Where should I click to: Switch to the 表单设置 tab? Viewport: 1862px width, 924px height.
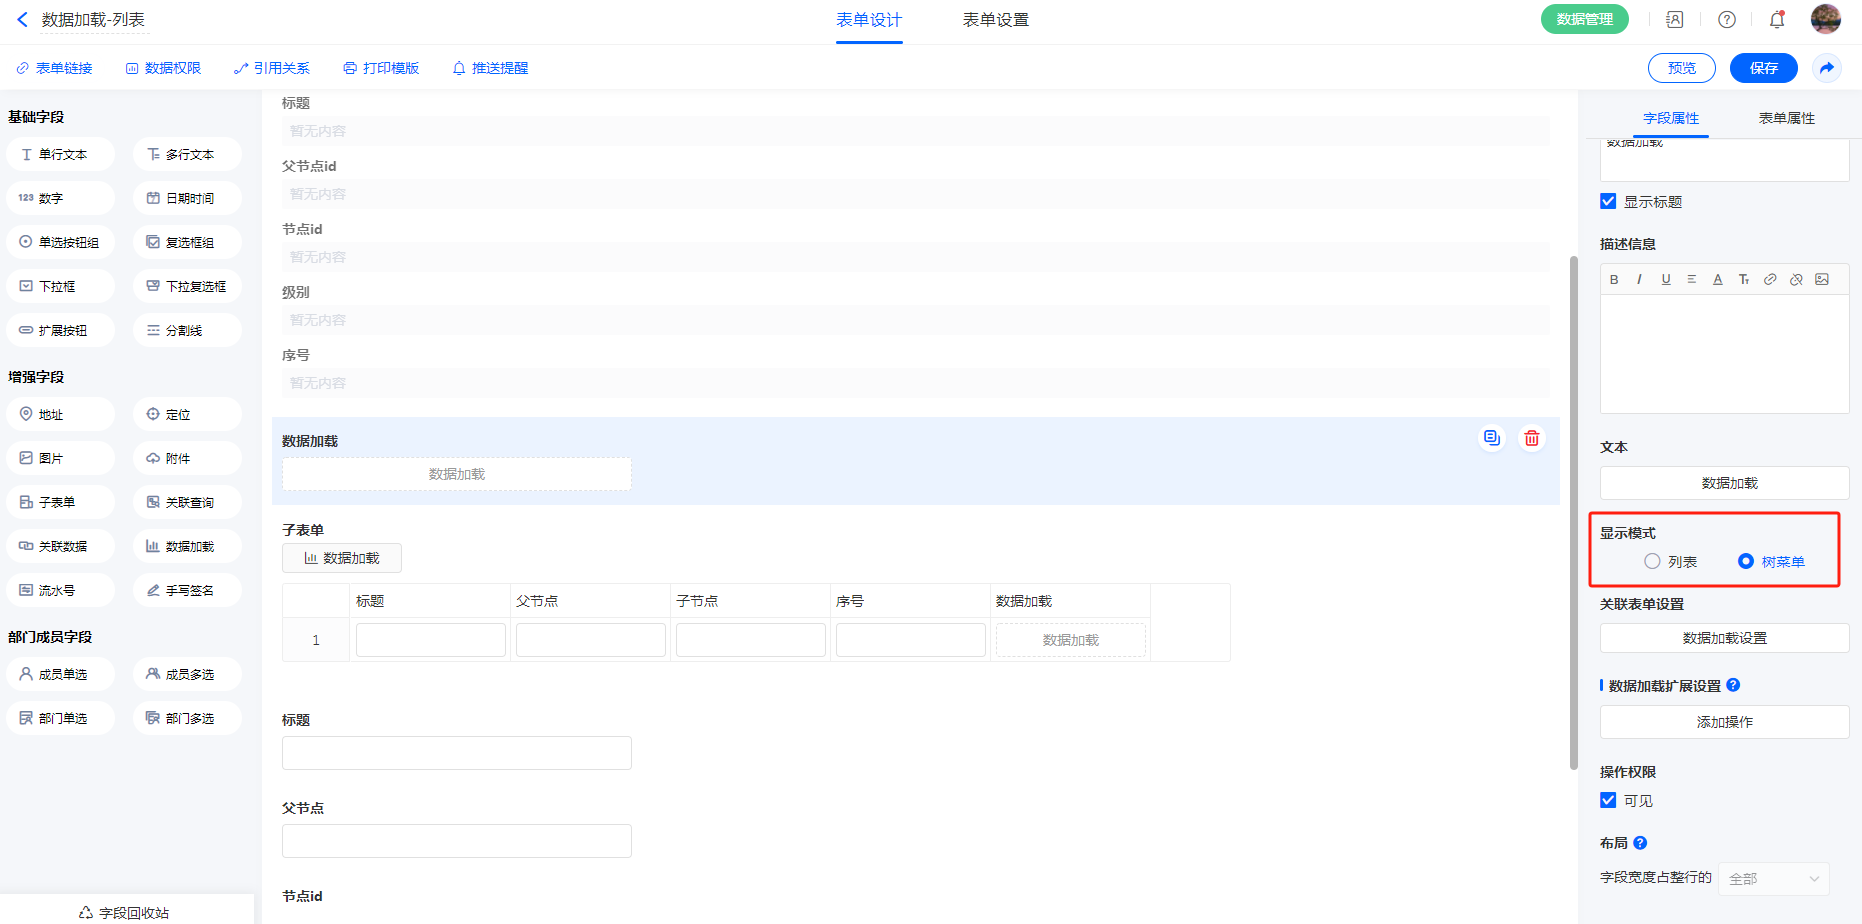coord(995,20)
